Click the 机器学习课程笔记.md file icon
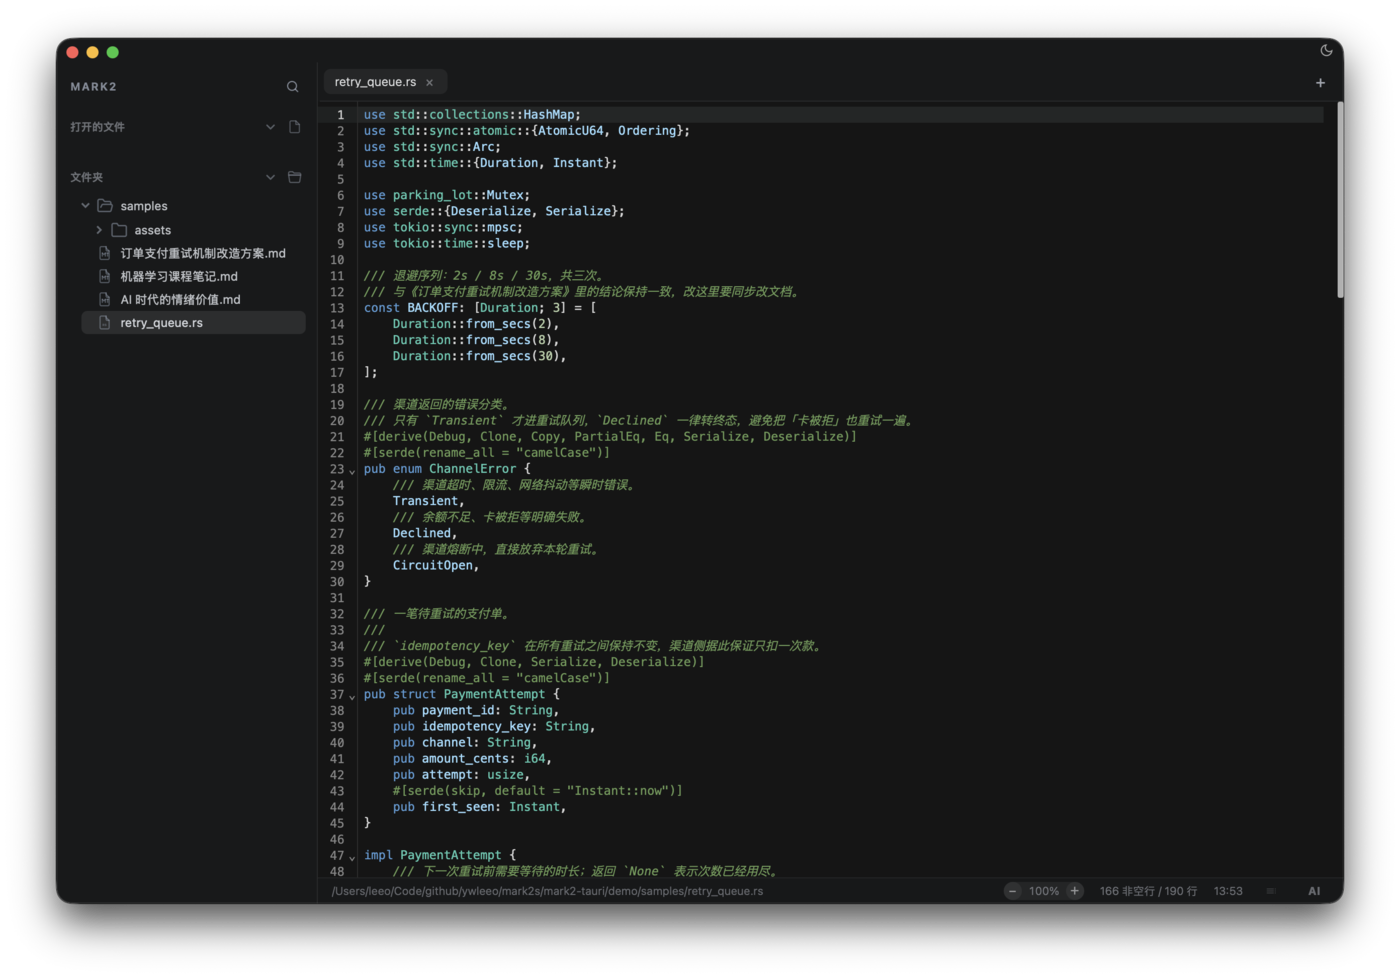The image size is (1400, 978). (104, 276)
